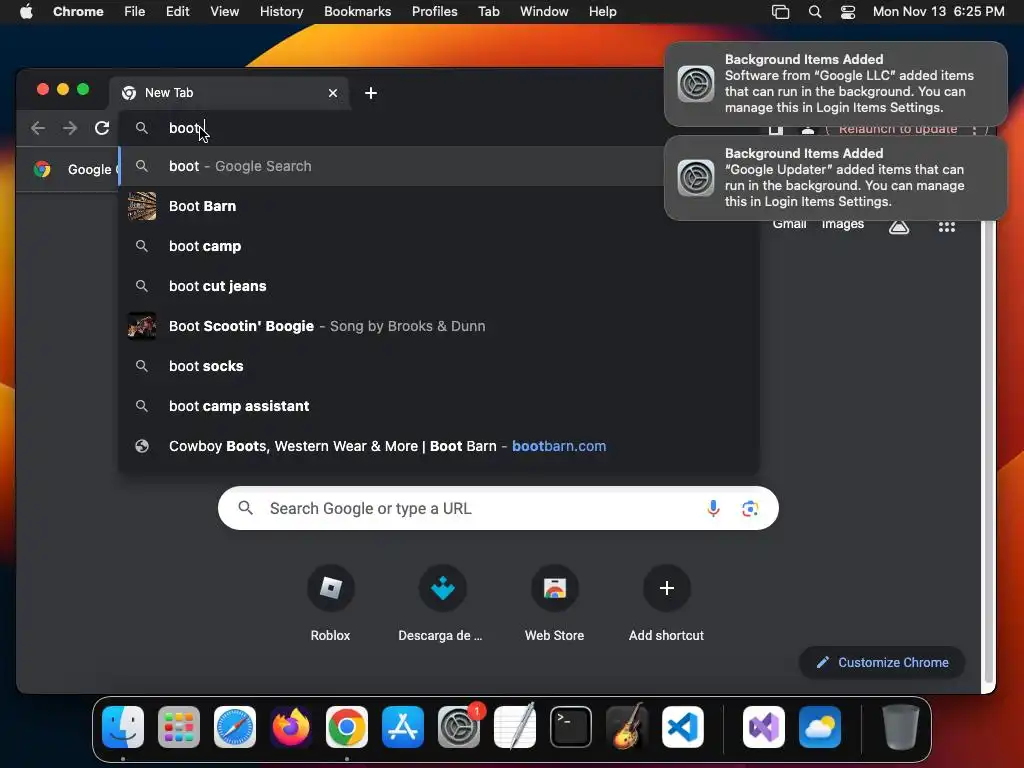Open the 'Descarga de ...' shortcut
The height and width of the screenshot is (768, 1024).
coord(442,603)
